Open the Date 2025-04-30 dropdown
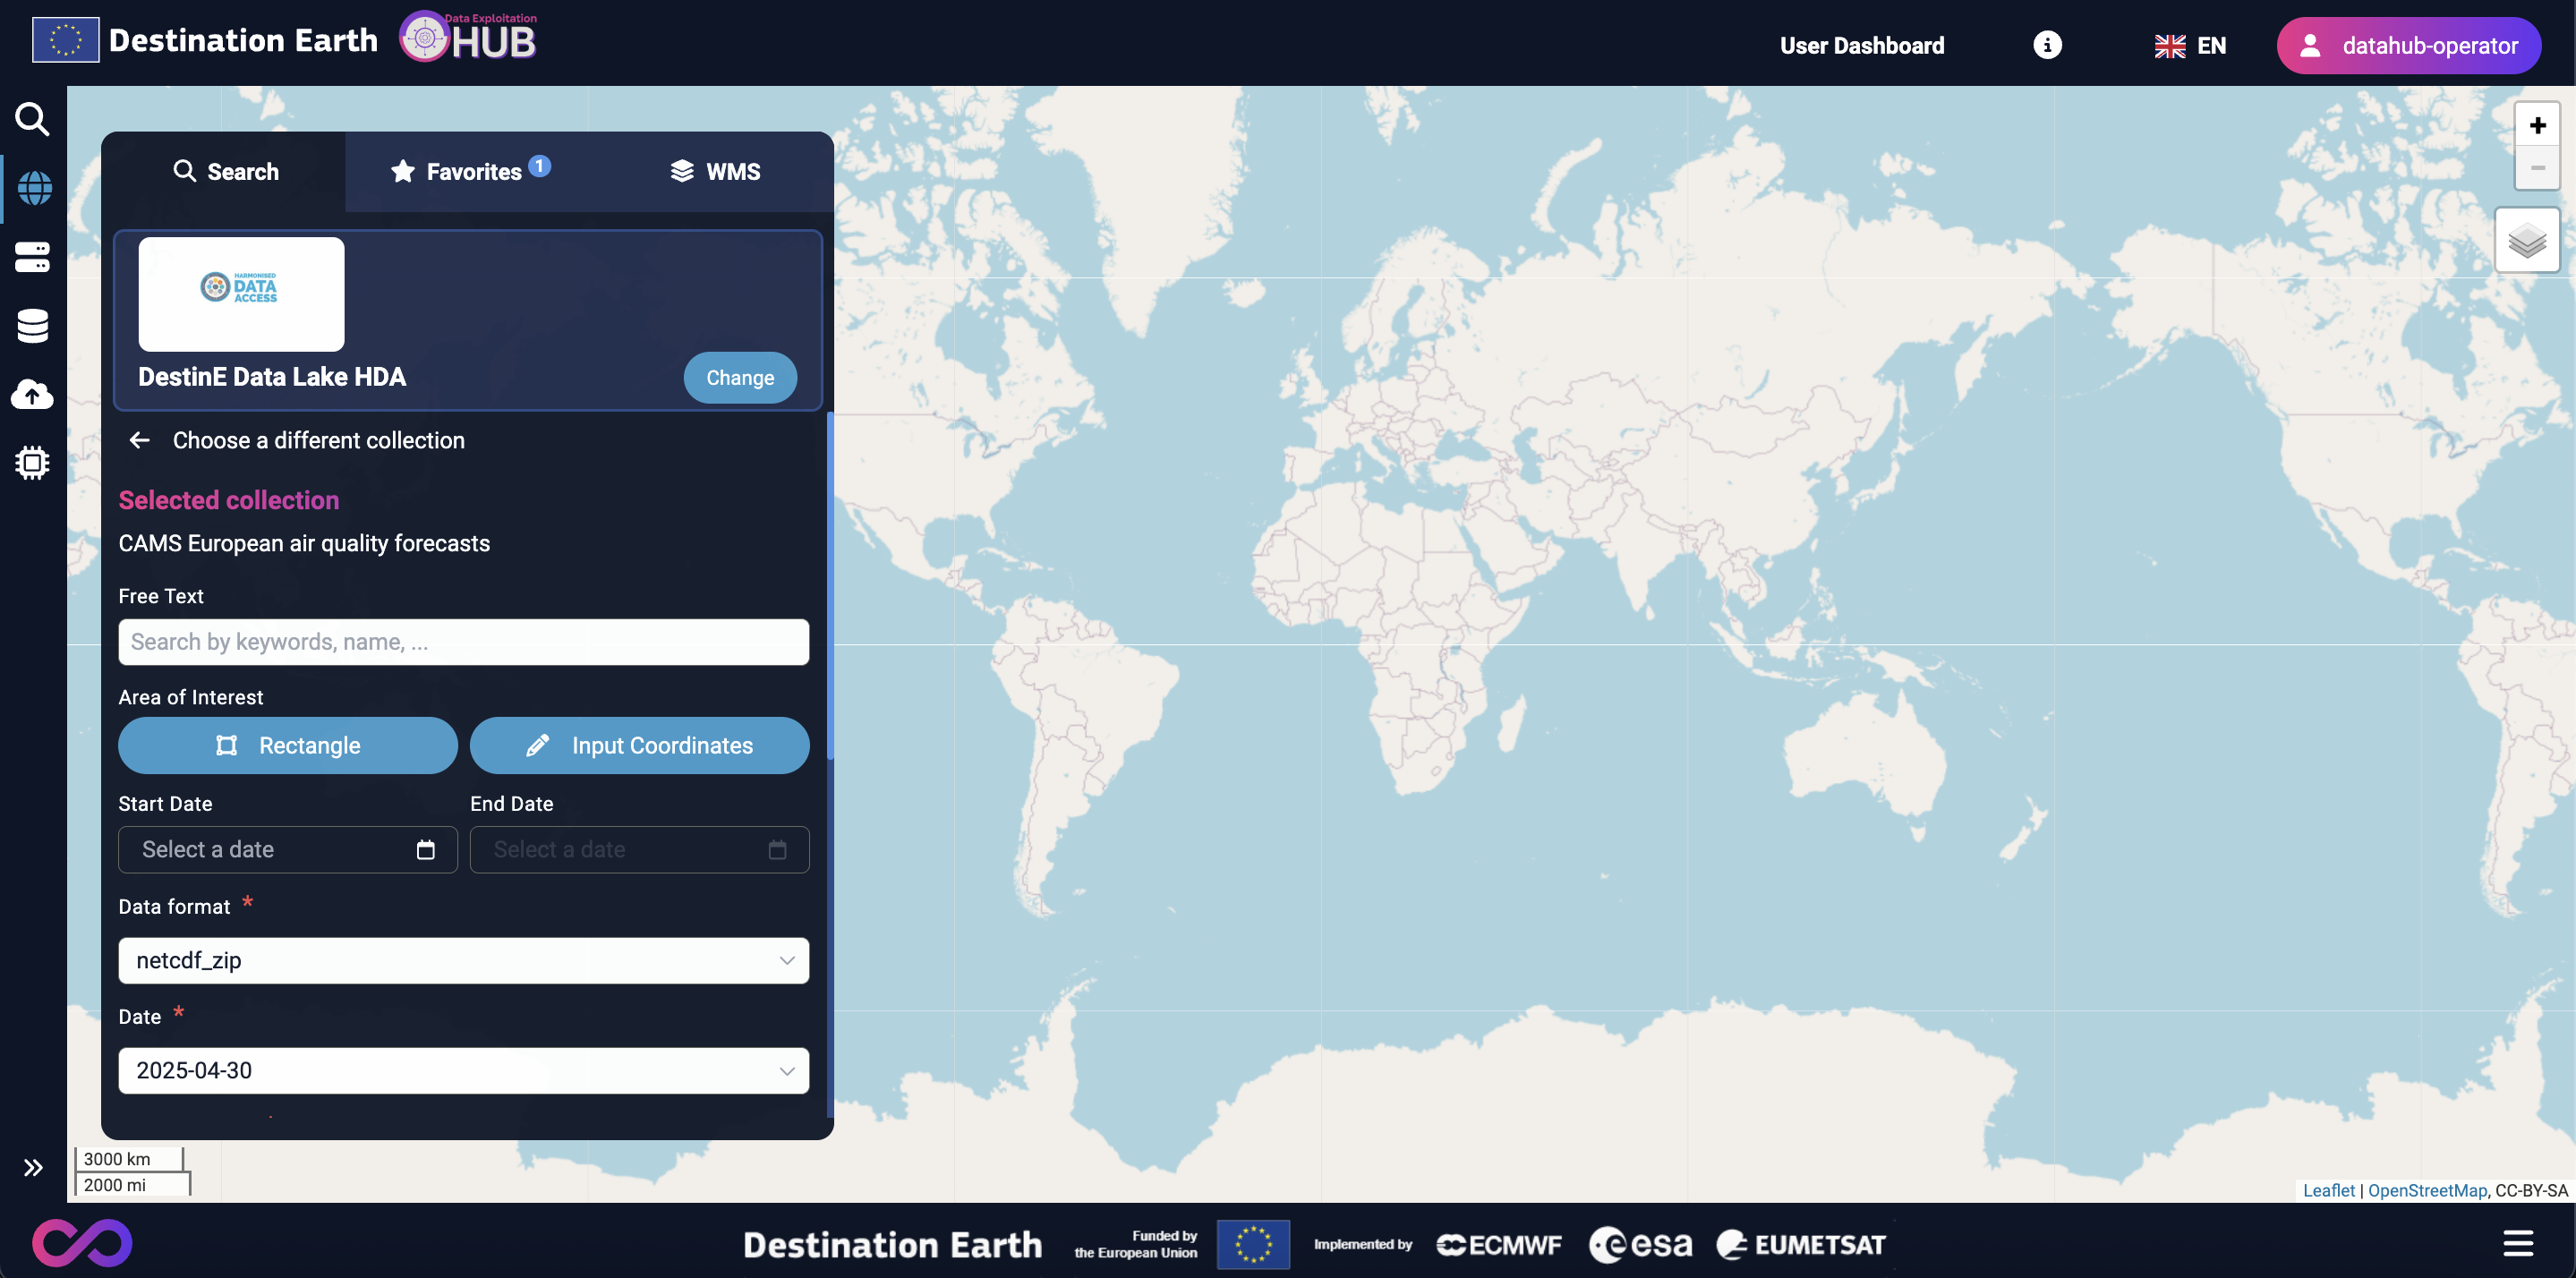 pos(463,1070)
